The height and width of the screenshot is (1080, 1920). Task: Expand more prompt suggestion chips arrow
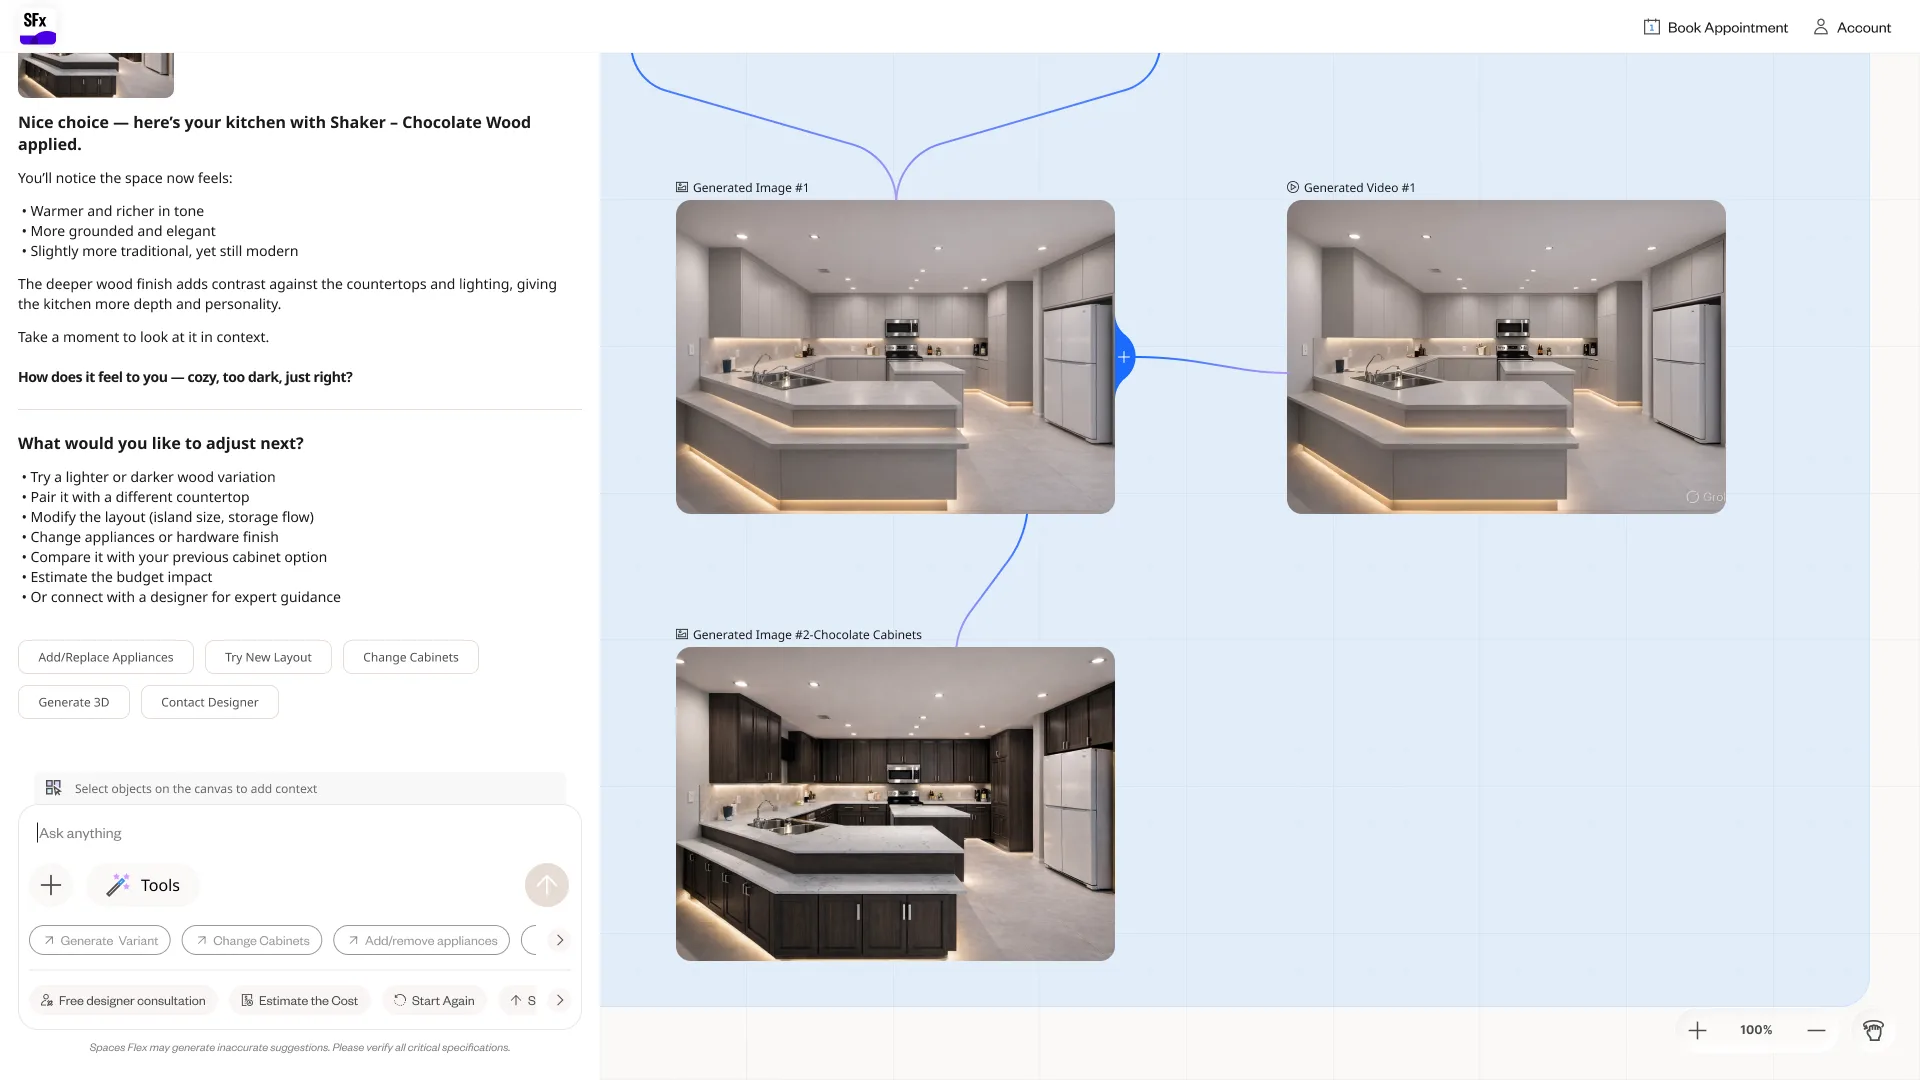point(560,940)
